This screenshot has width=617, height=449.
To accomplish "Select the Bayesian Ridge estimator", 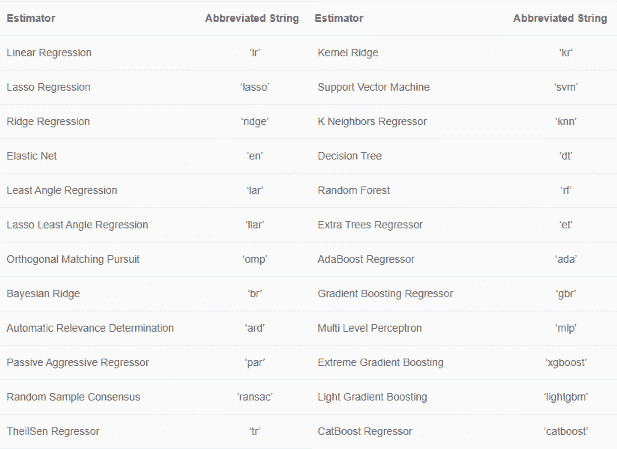I will pyautogui.click(x=43, y=294).
